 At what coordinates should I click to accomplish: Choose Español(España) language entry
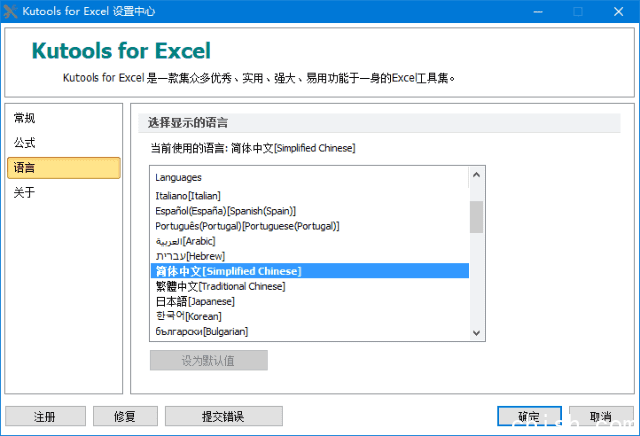tap(226, 211)
